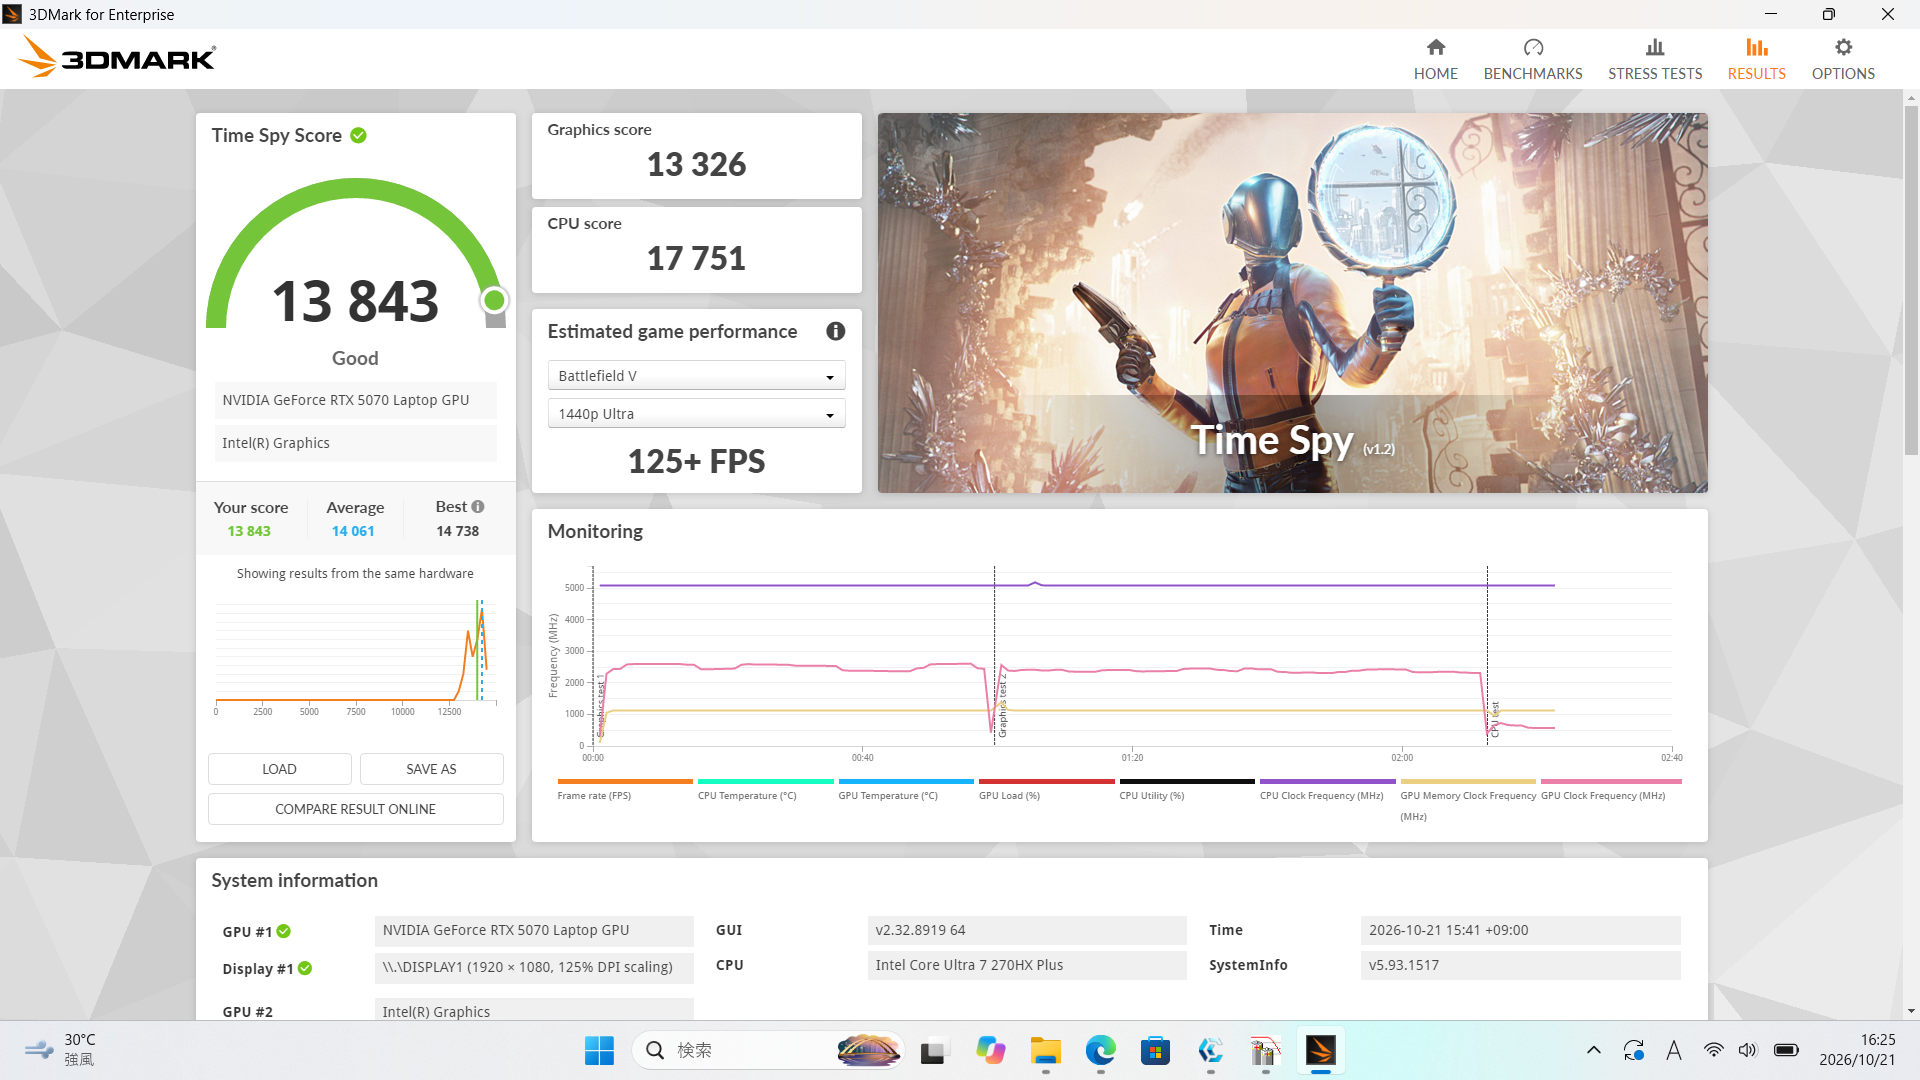The image size is (1920, 1080).
Task: Click the NVIDIA GeForce RTX 5070 Laptop GPU score label
Action: [x=355, y=400]
